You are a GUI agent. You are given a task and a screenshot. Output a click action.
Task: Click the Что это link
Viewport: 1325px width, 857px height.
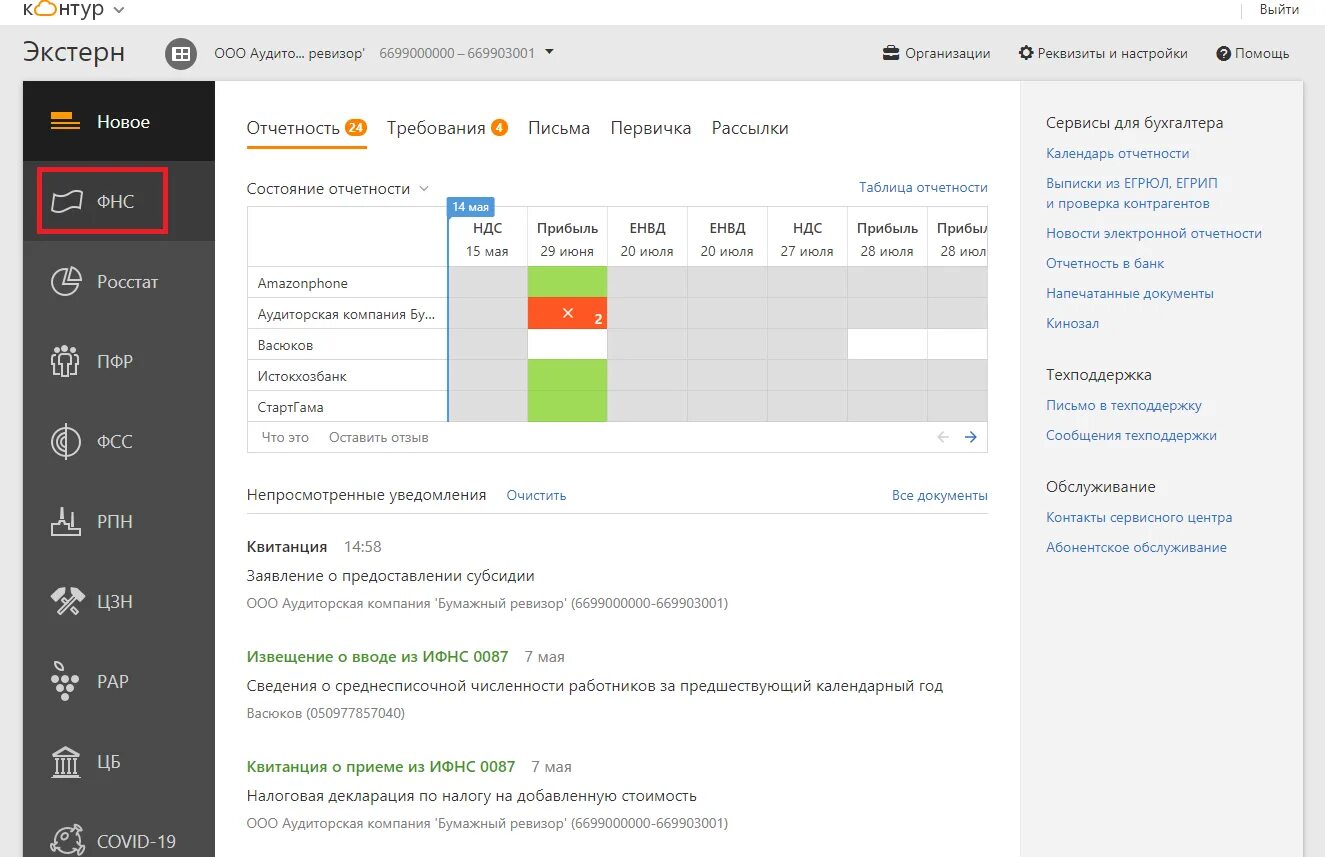[x=285, y=437]
